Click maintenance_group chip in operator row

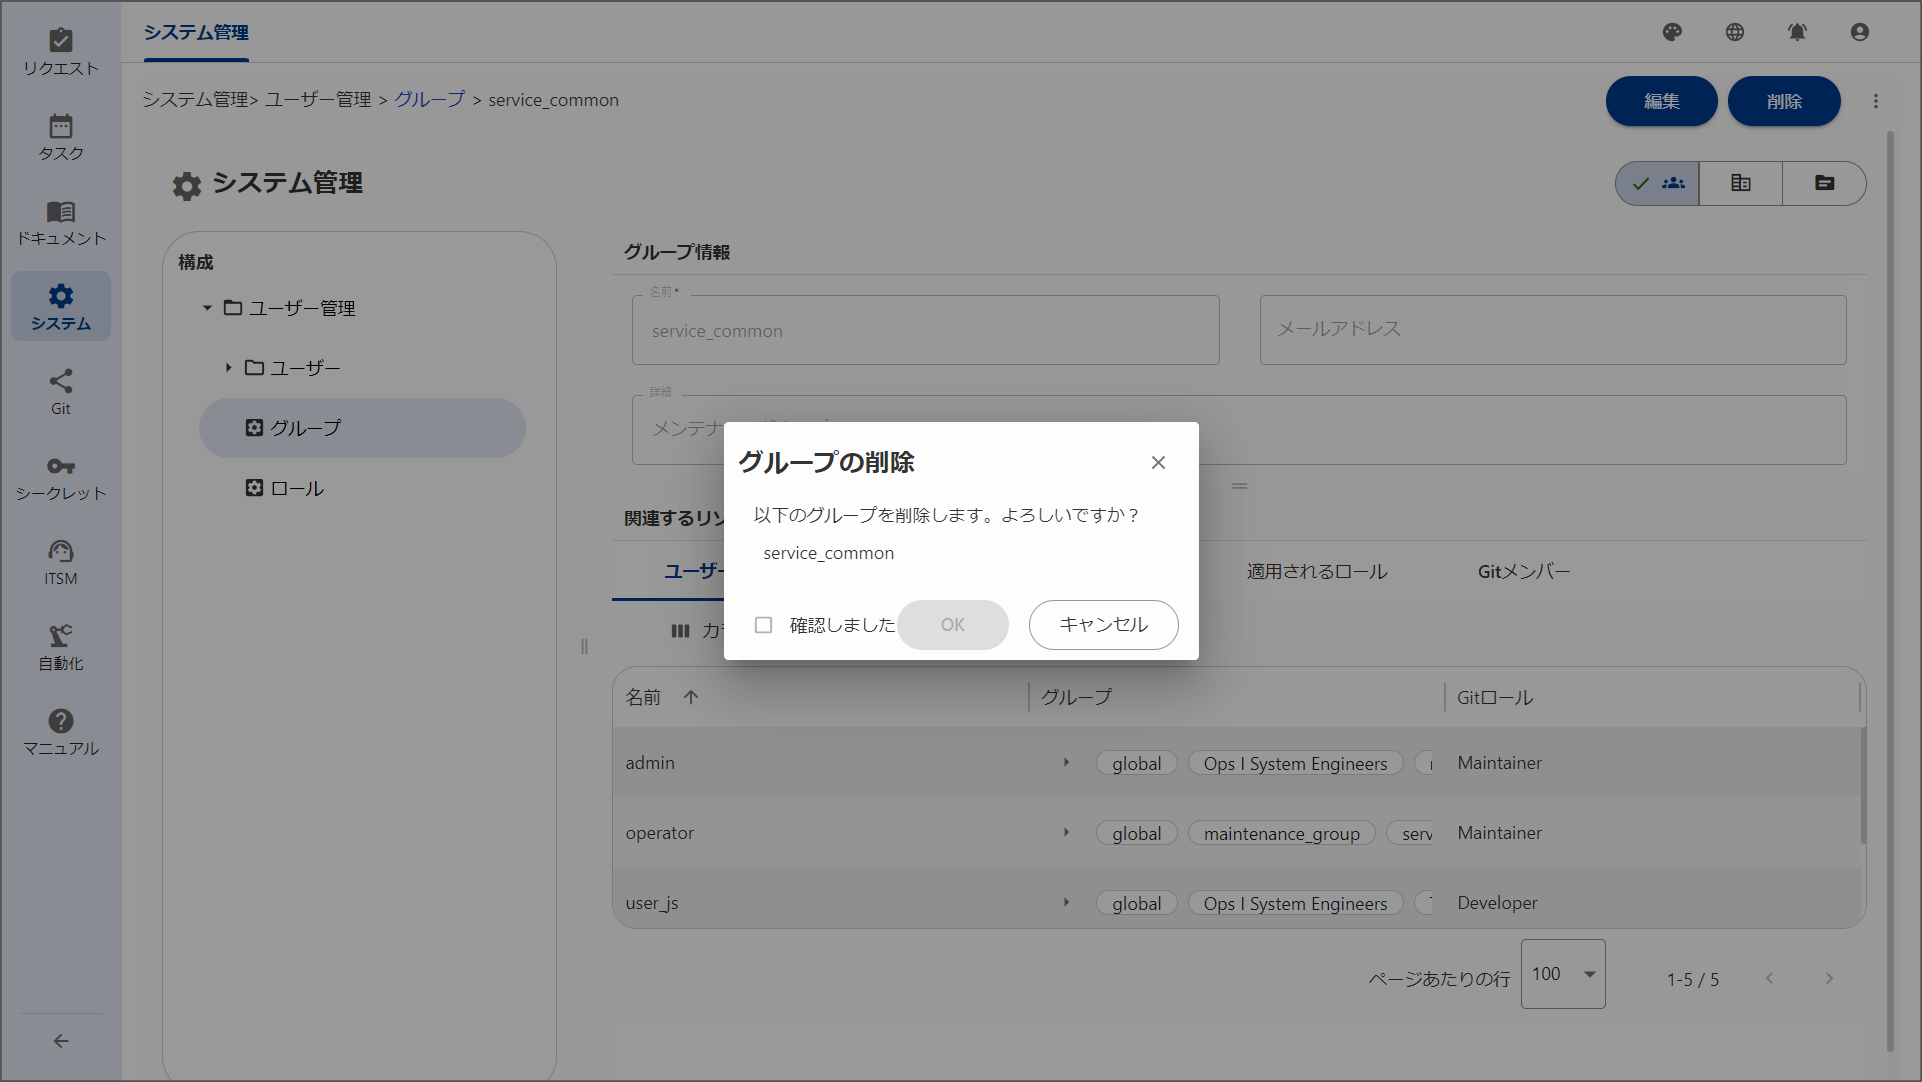(x=1282, y=833)
